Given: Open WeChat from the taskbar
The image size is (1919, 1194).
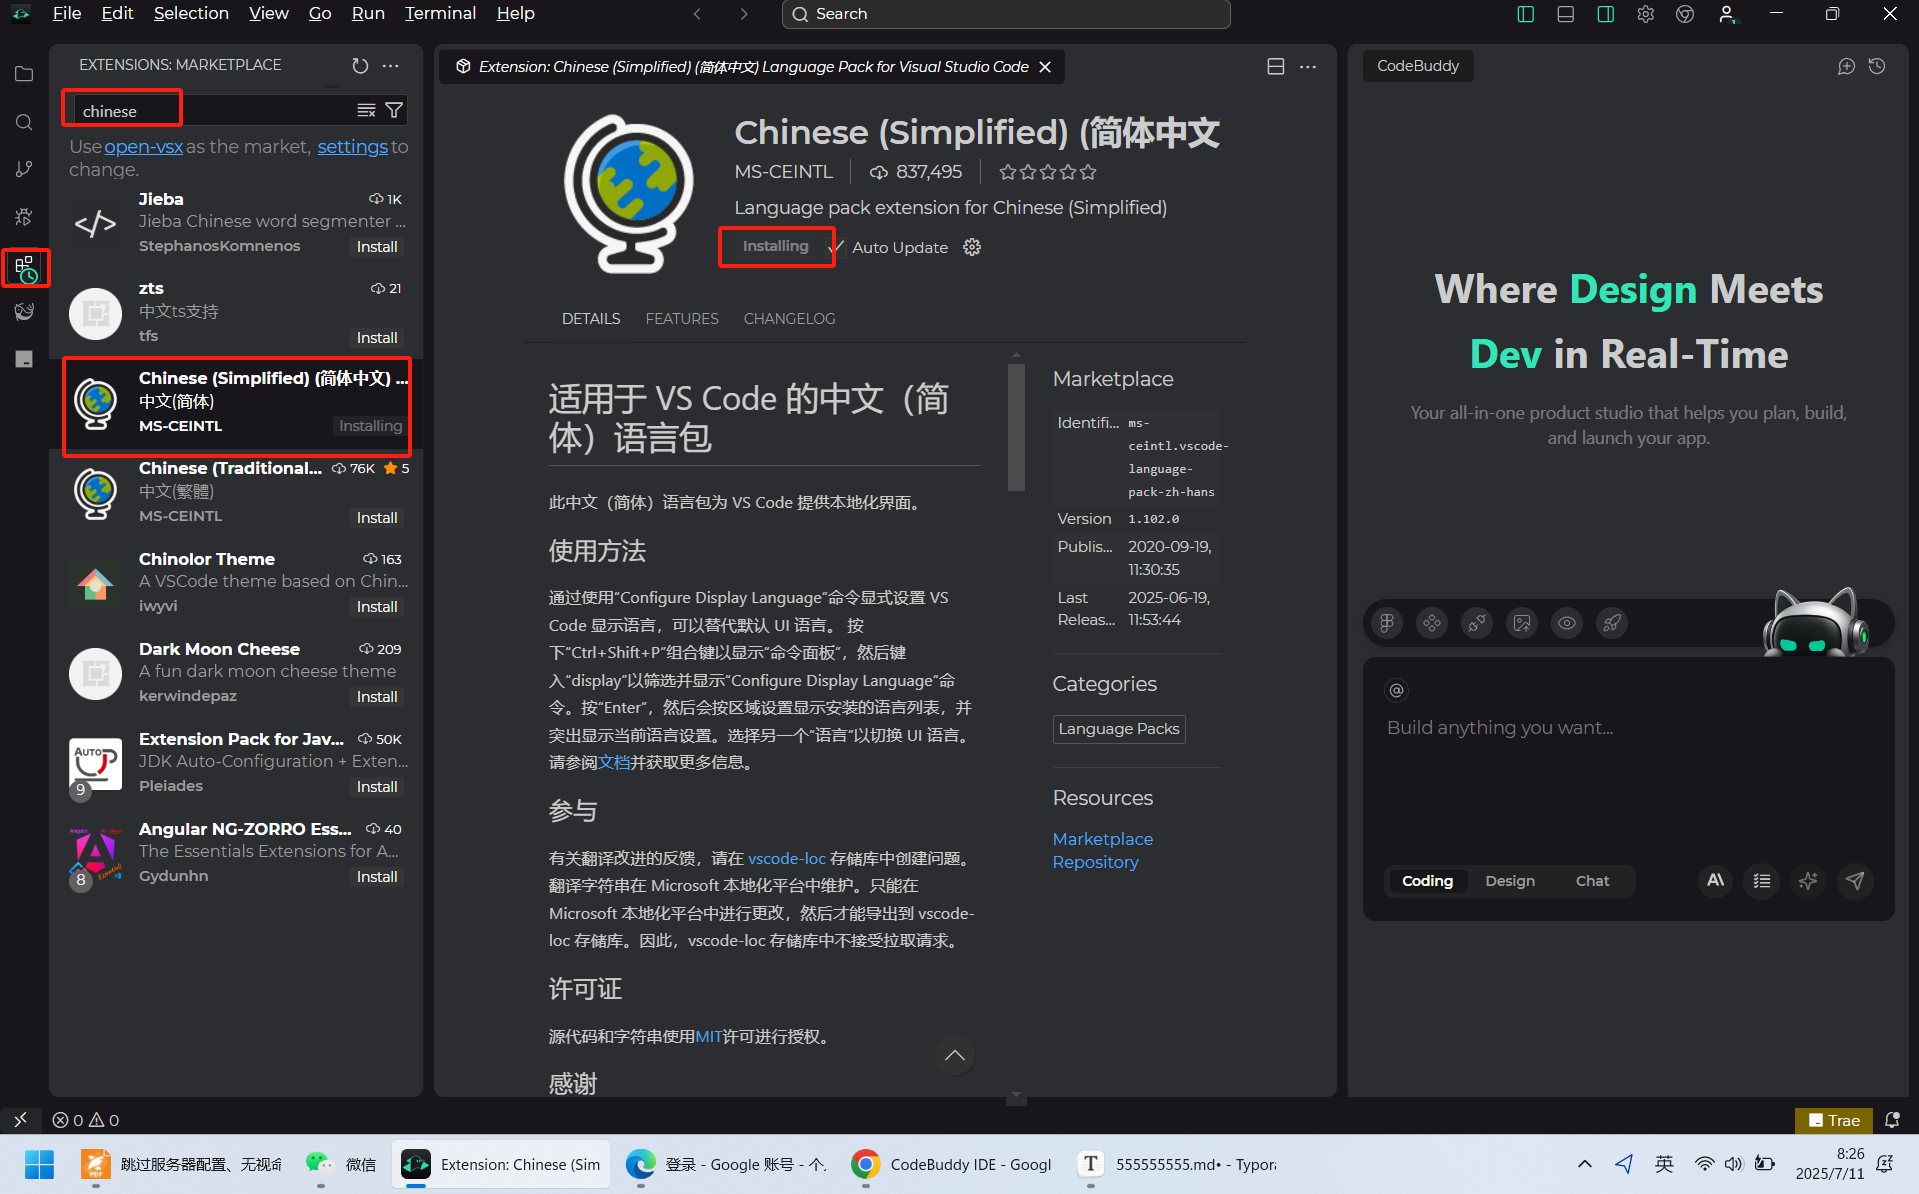Looking at the screenshot, I should [x=341, y=1164].
